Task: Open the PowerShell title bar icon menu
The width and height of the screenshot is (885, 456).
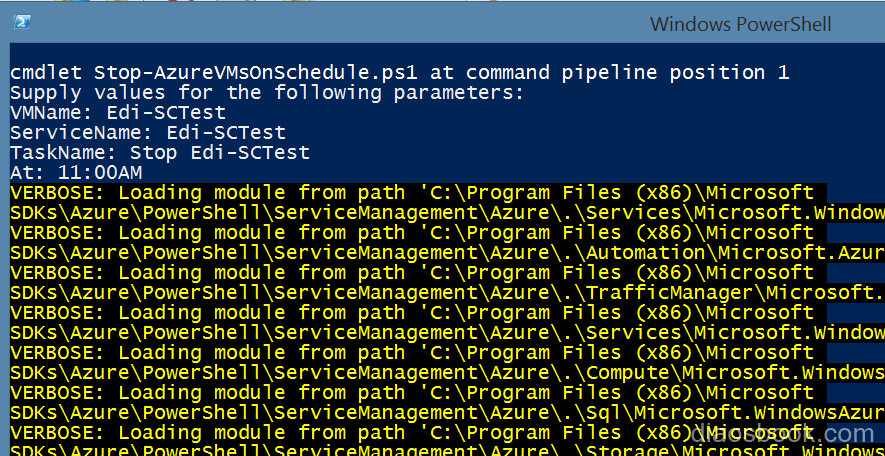Action: 22,22
